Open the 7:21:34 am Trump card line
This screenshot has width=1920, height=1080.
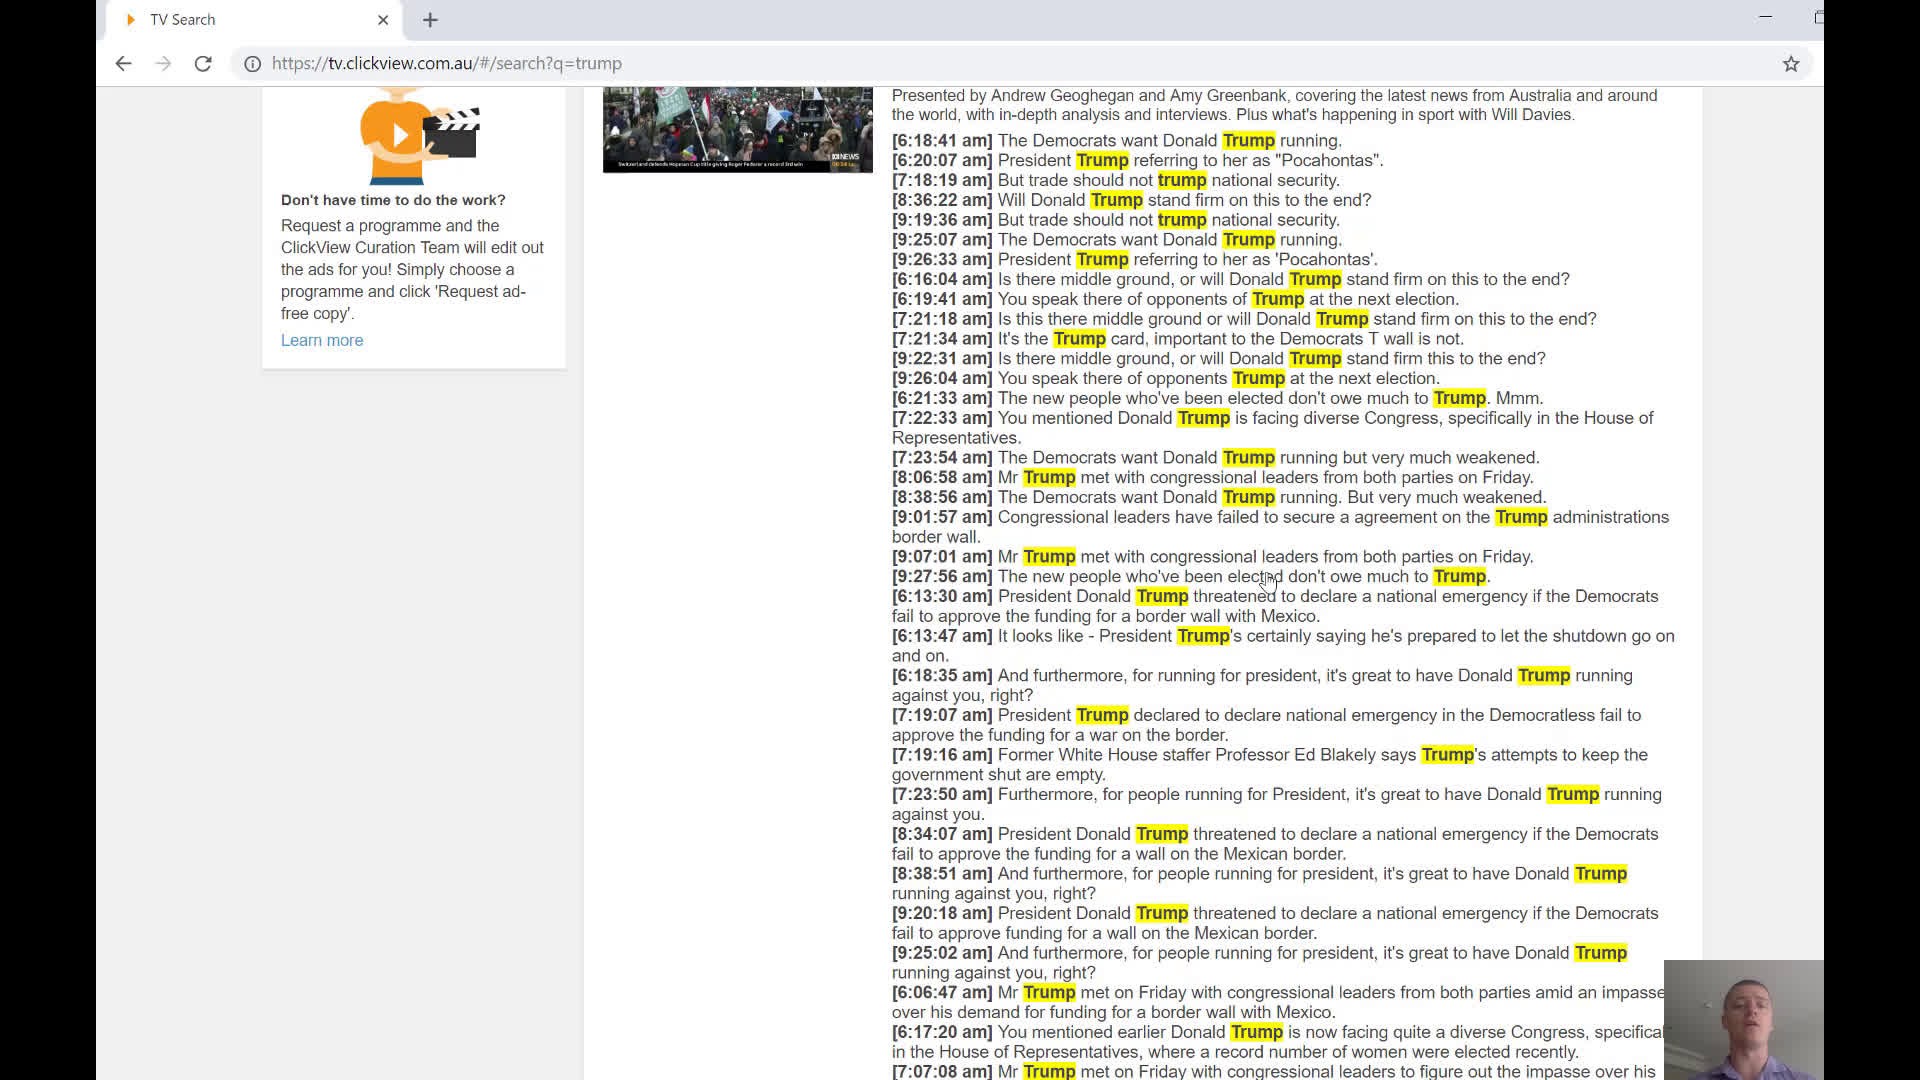(942, 339)
